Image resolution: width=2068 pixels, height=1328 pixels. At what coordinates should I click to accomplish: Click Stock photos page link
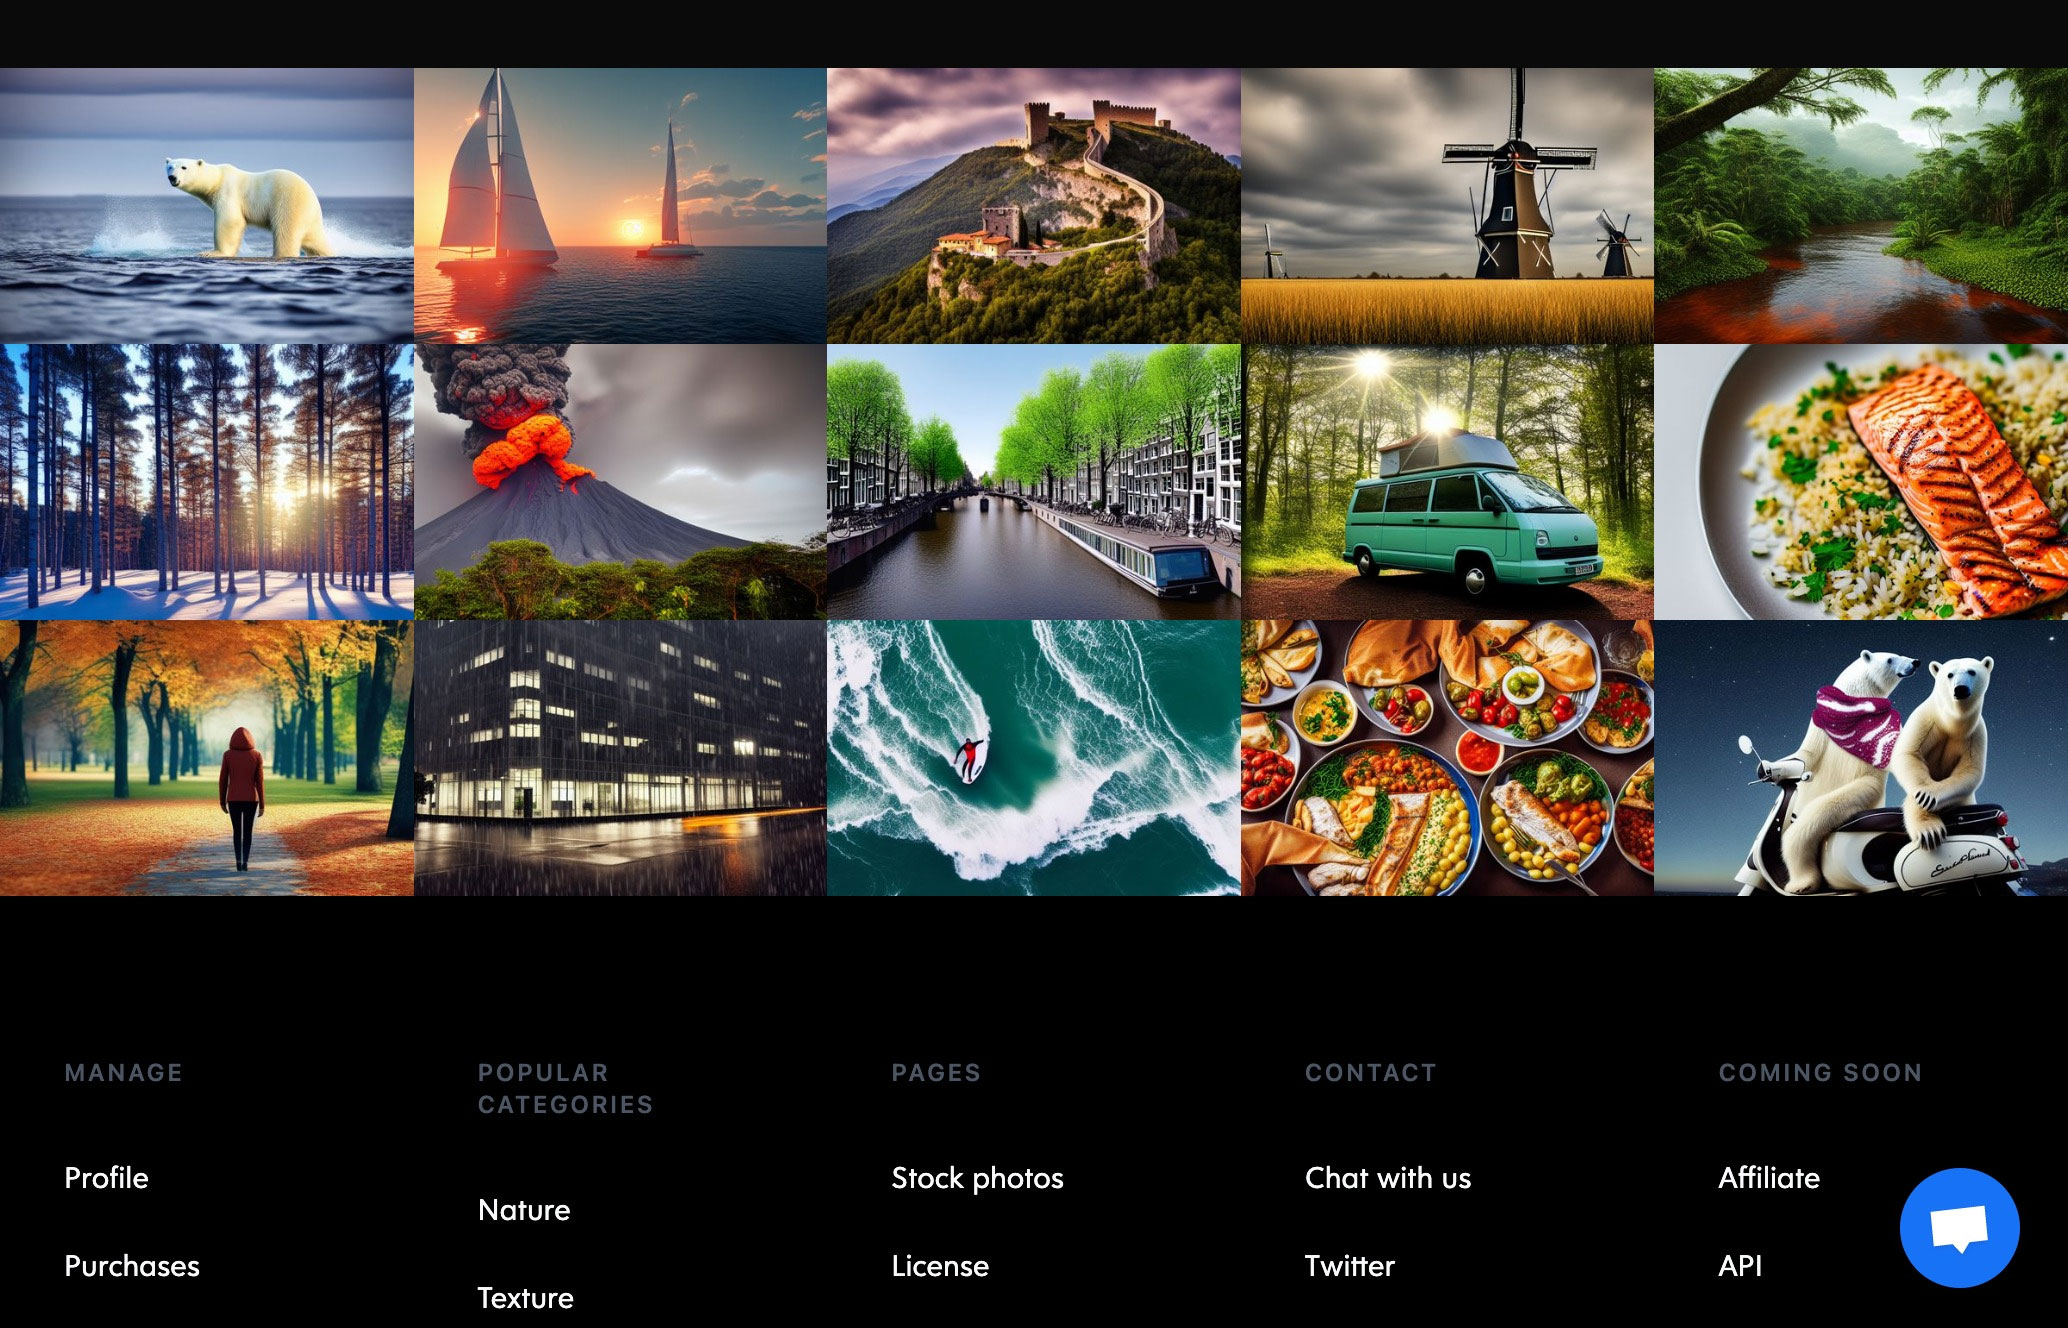[x=977, y=1177]
